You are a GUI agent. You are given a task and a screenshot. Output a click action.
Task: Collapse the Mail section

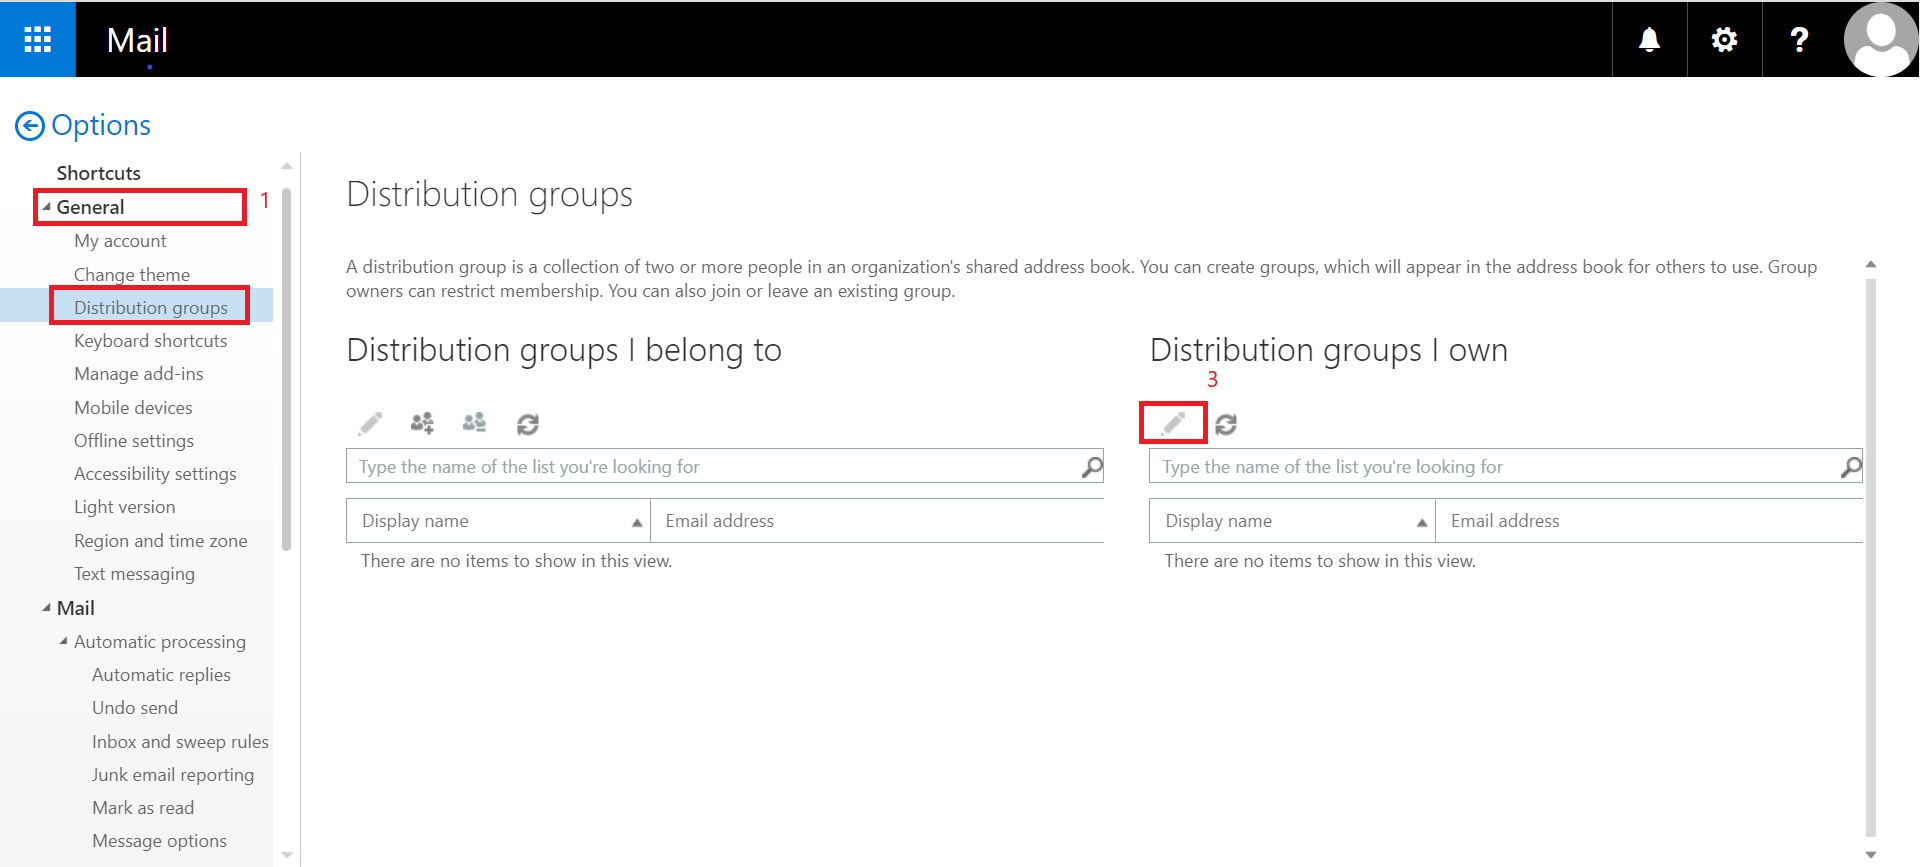click(x=46, y=608)
